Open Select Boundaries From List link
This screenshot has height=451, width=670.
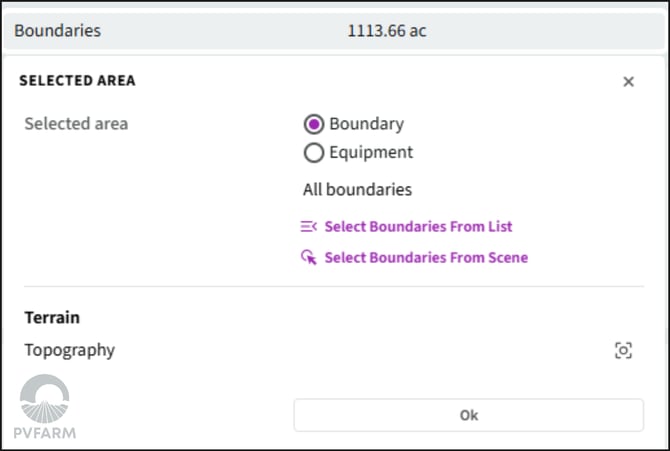[418, 227]
